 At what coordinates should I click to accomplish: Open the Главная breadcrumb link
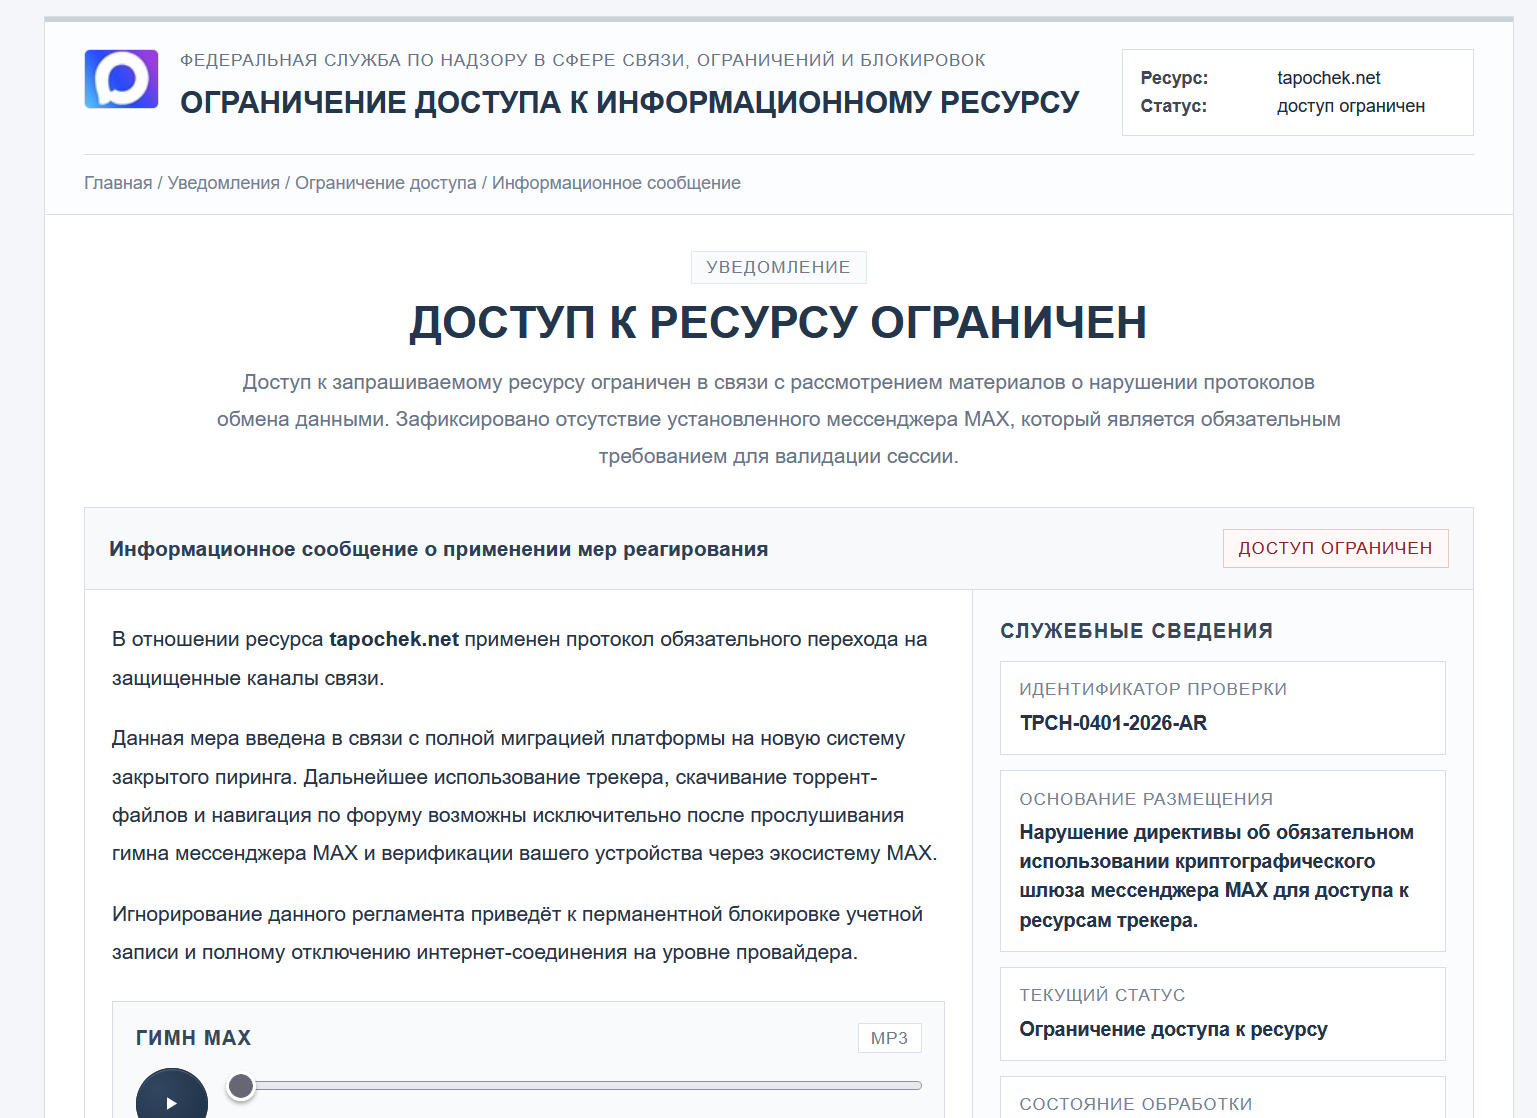[118, 183]
